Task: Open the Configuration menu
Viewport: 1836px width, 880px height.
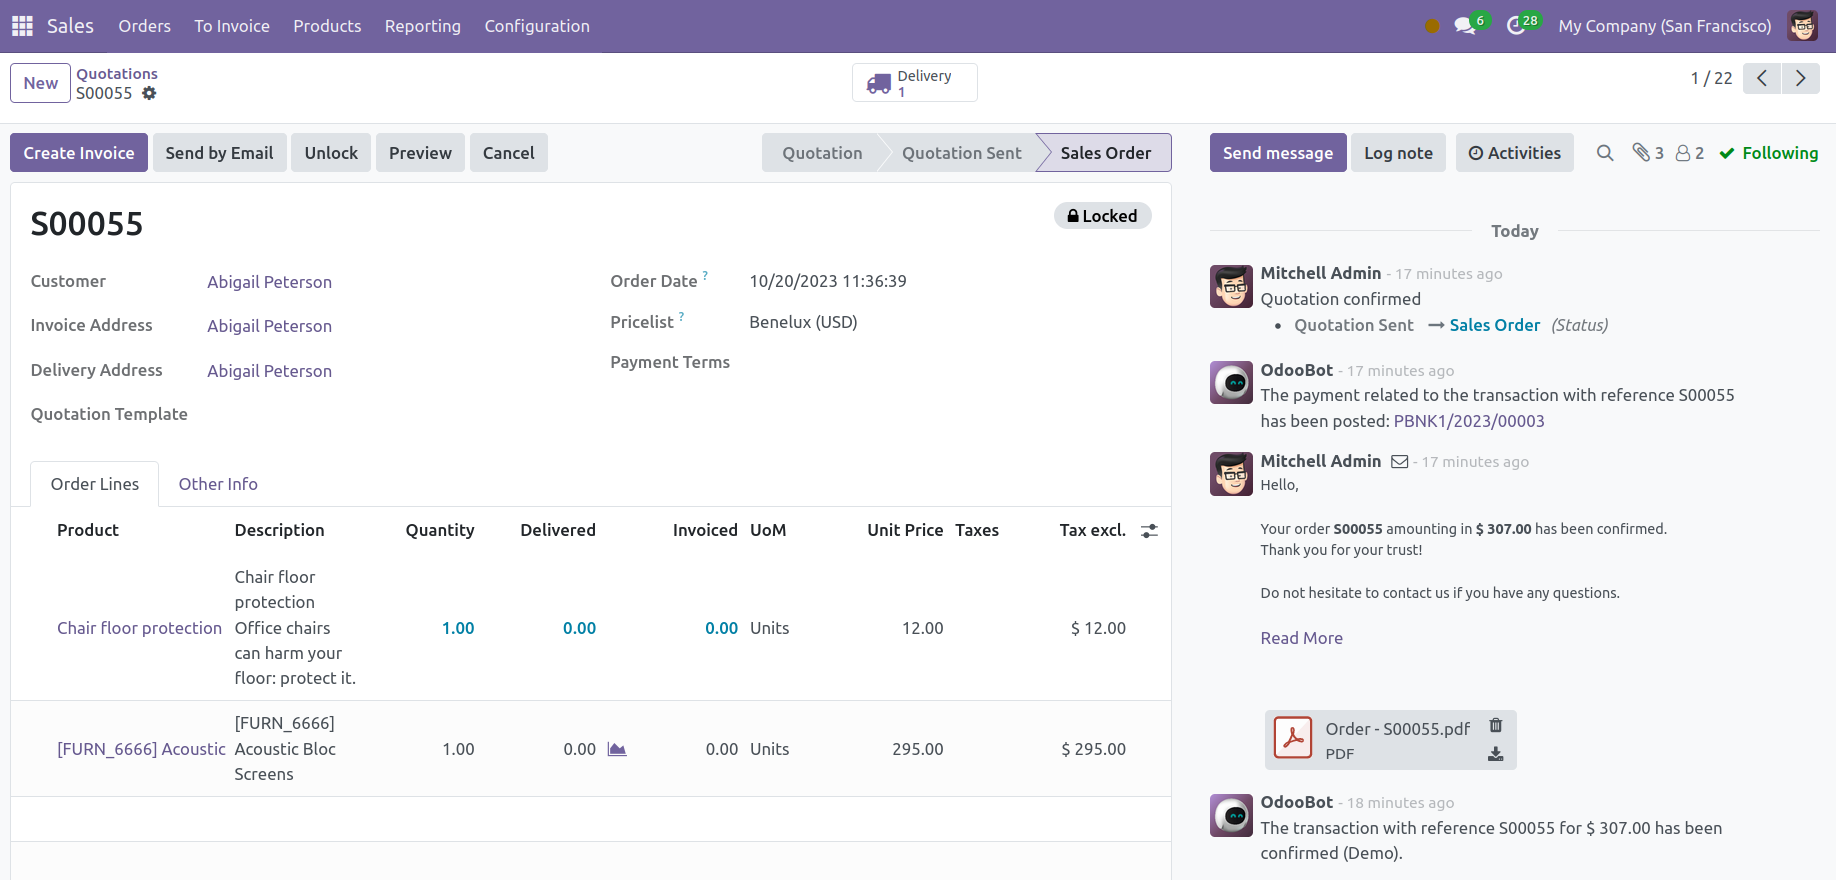Action: [x=537, y=26]
